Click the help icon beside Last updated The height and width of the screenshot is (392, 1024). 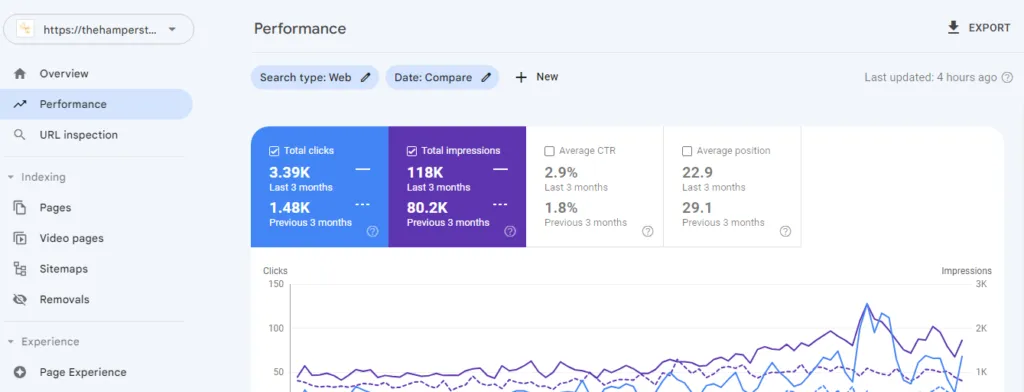click(1007, 78)
